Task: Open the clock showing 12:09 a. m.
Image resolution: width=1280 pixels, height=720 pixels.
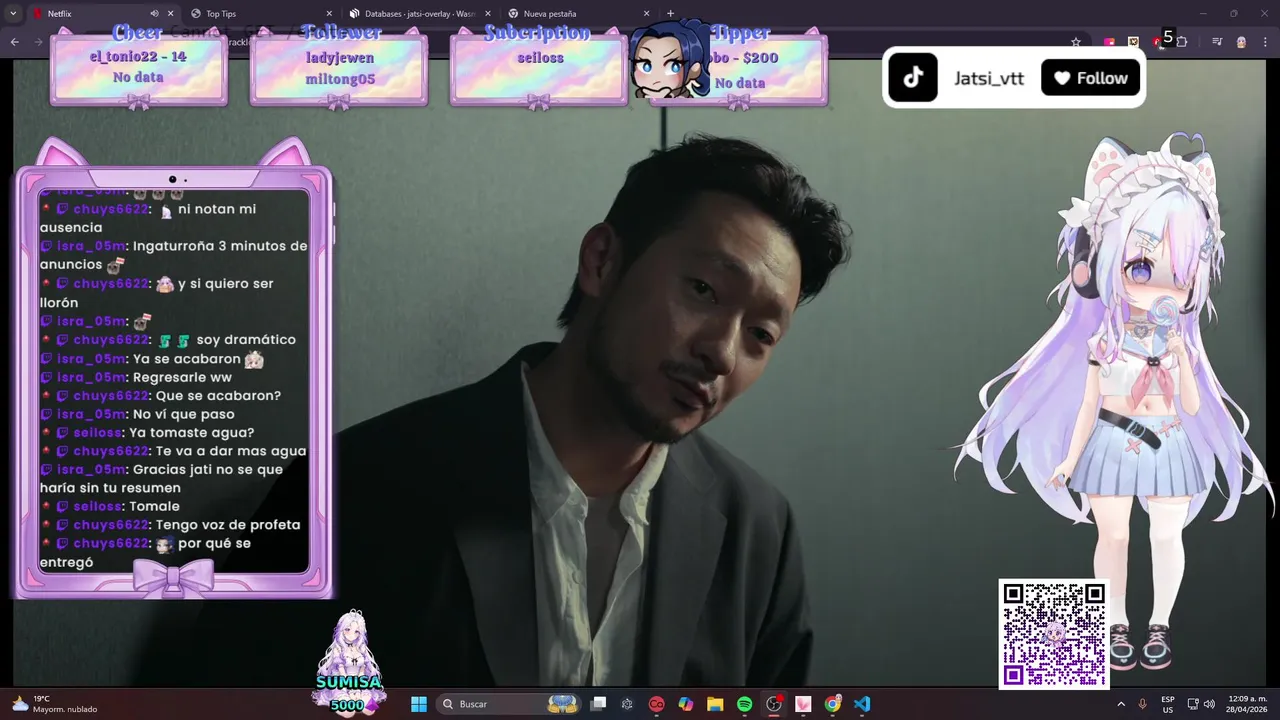Action: pyautogui.click(x=1247, y=704)
